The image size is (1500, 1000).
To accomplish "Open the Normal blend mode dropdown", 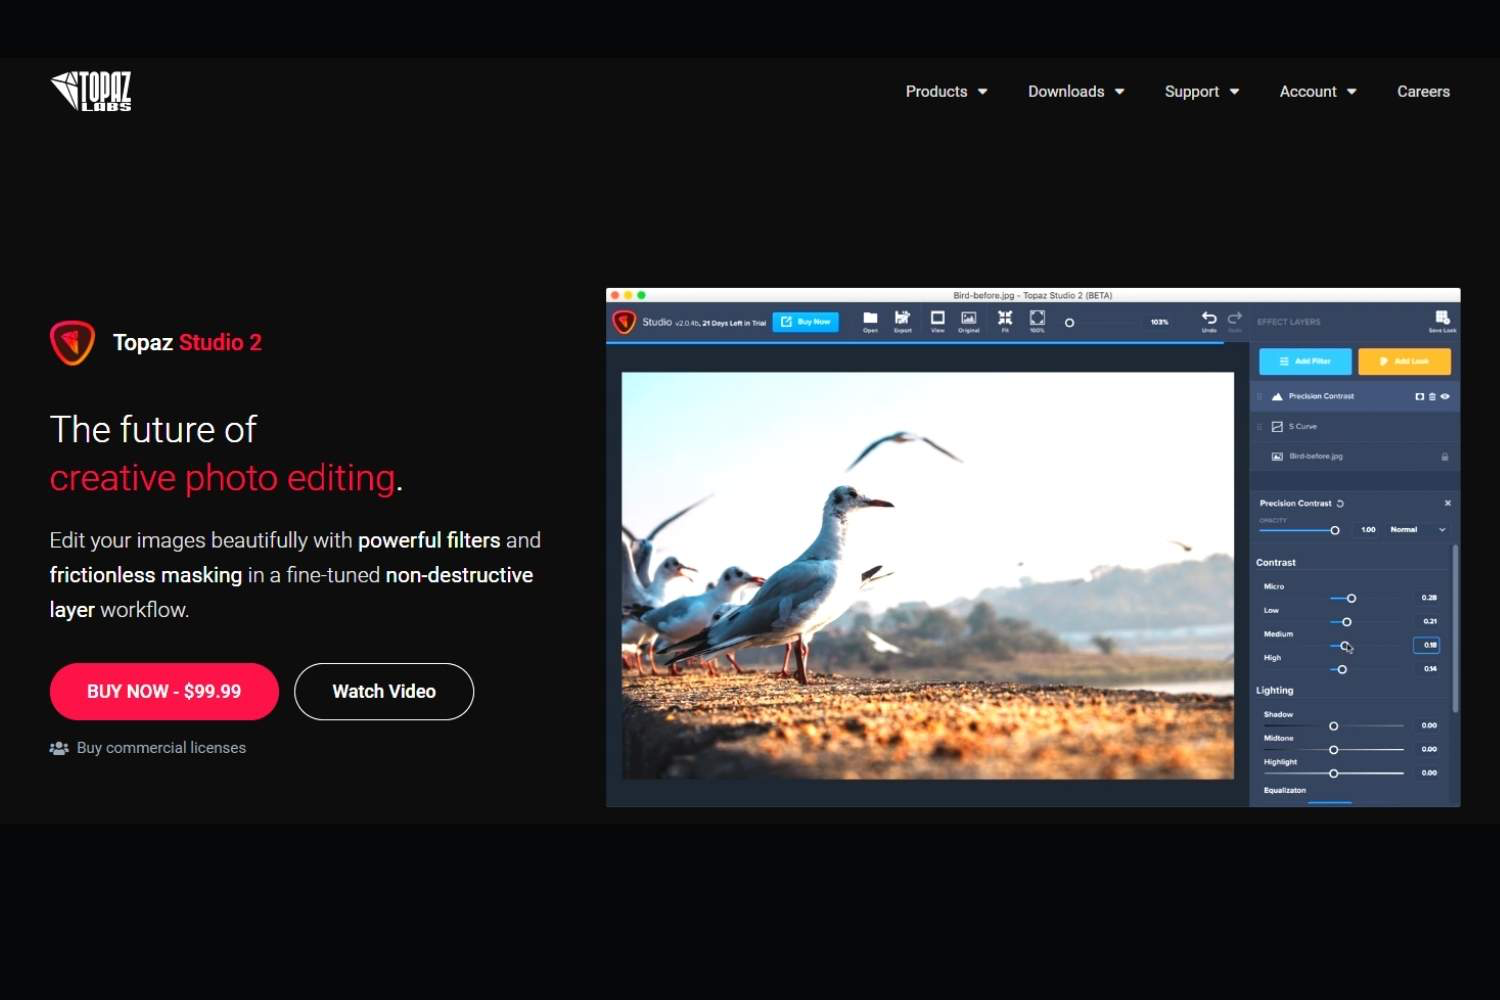I will pos(1417,530).
